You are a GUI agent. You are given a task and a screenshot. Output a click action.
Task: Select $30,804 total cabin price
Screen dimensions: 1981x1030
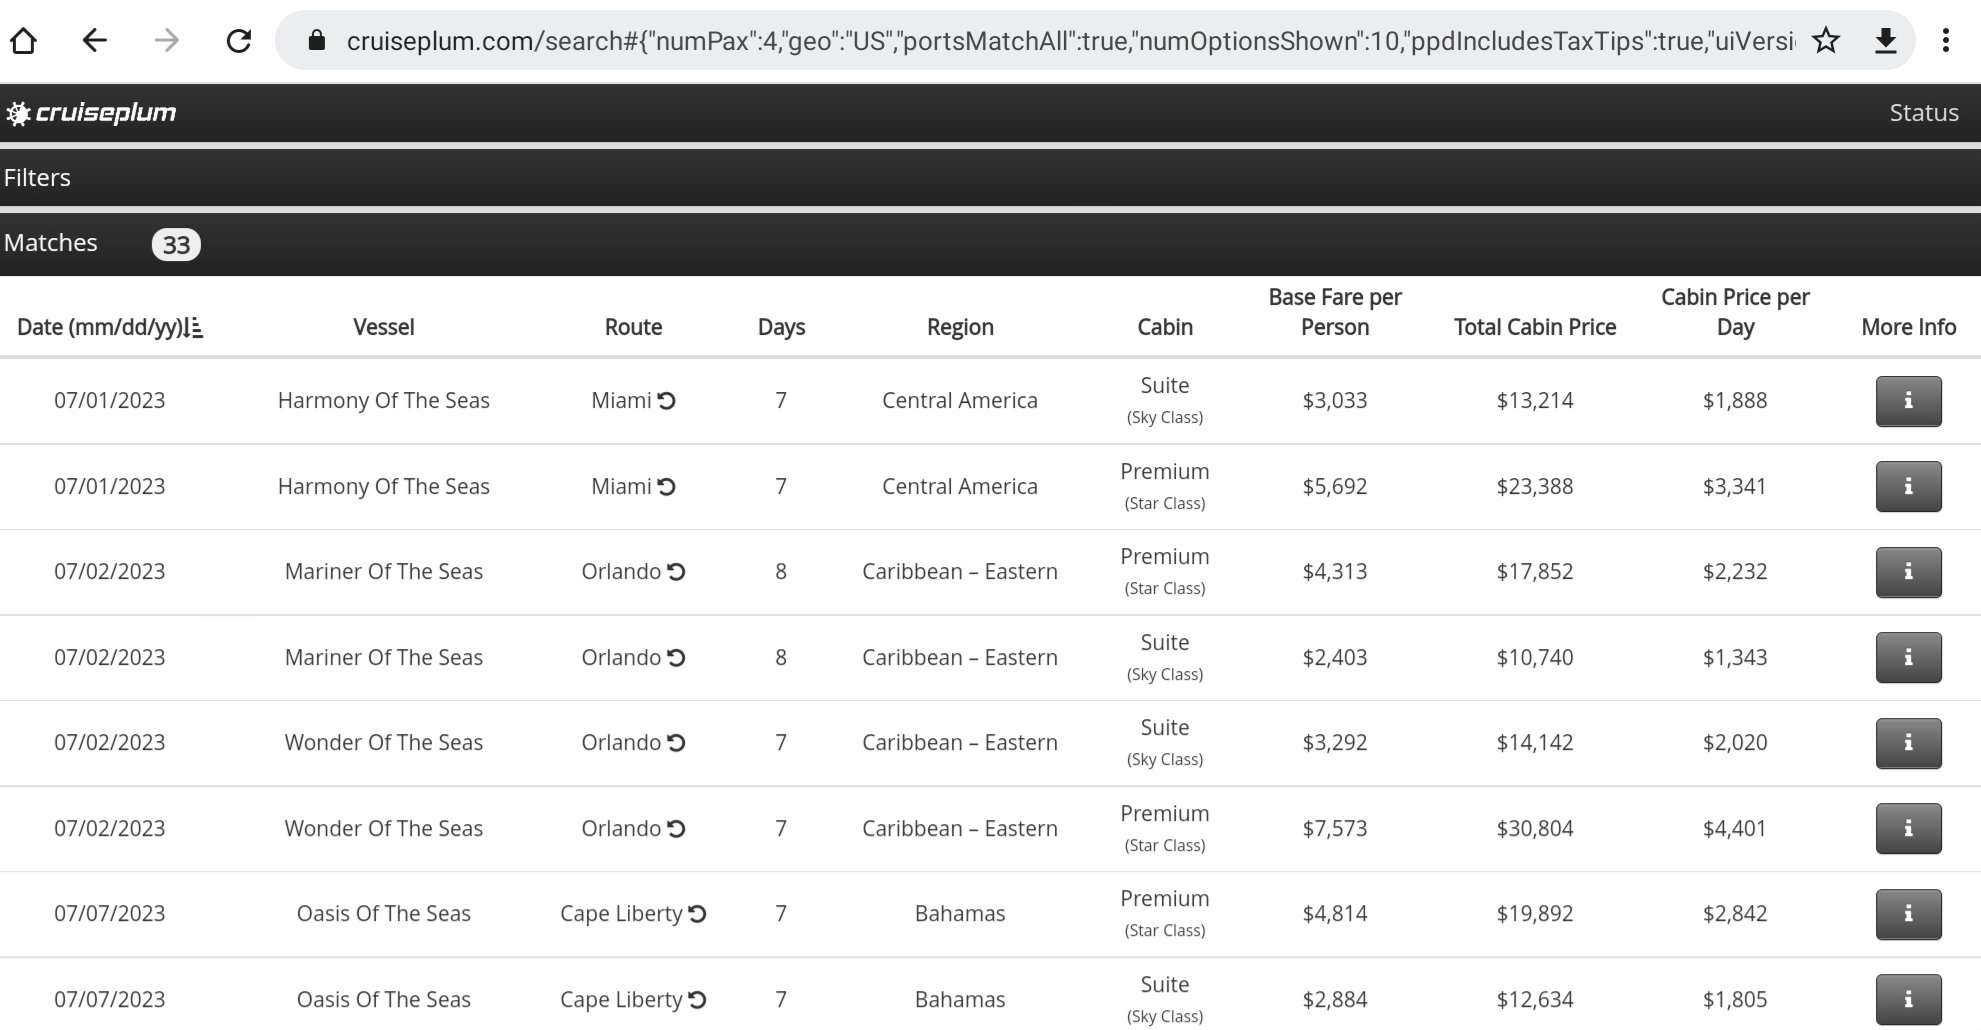pyautogui.click(x=1535, y=829)
